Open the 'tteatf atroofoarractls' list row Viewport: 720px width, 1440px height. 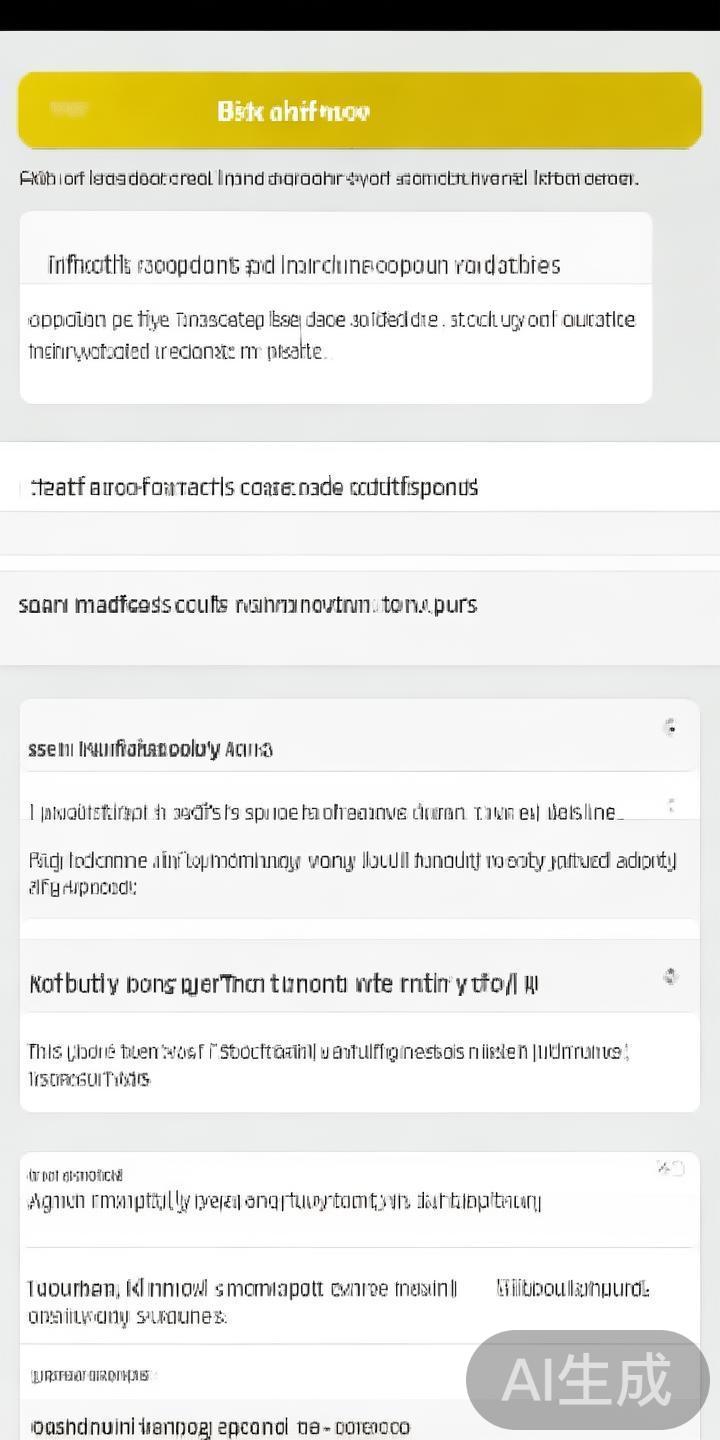pos(248,487)
